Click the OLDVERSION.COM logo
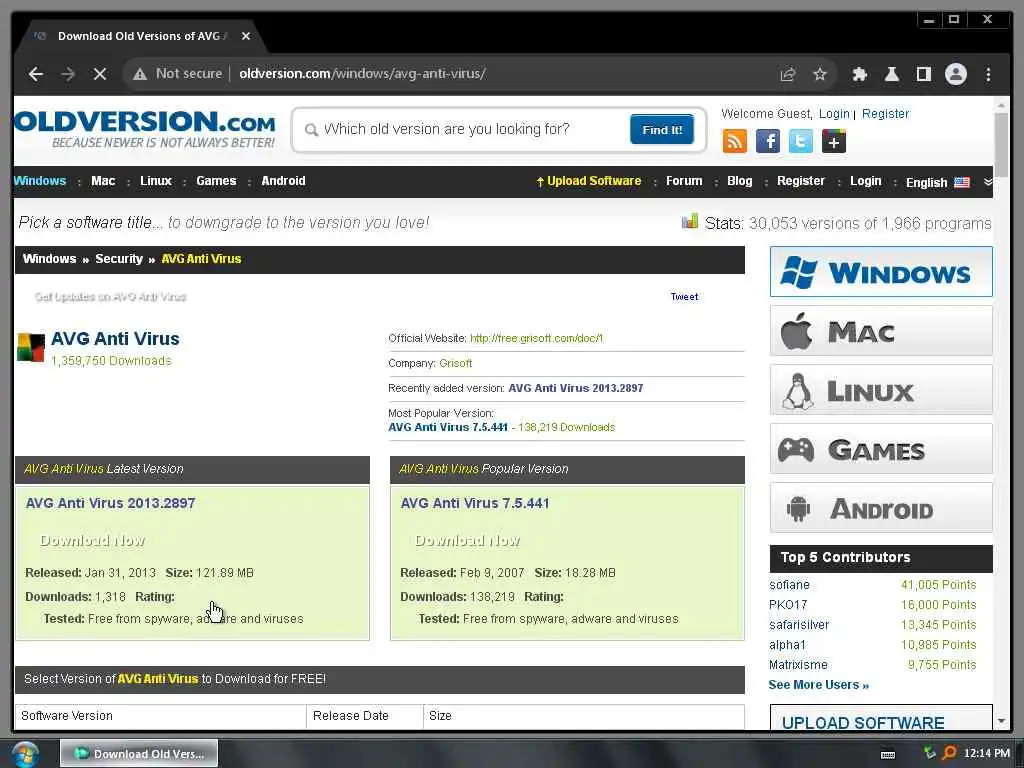 click(145, 129)
